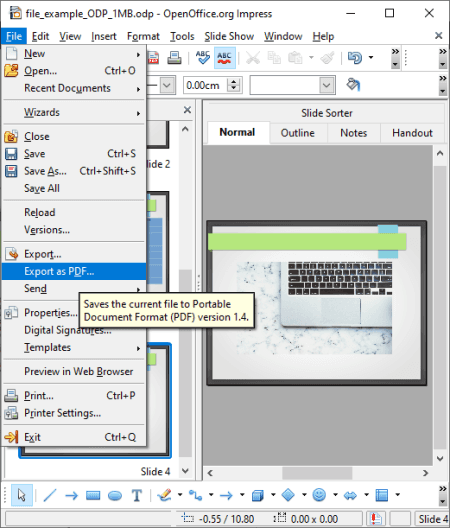
Task: Select the Block Arrows tool
Action: [x=350, y=495]
